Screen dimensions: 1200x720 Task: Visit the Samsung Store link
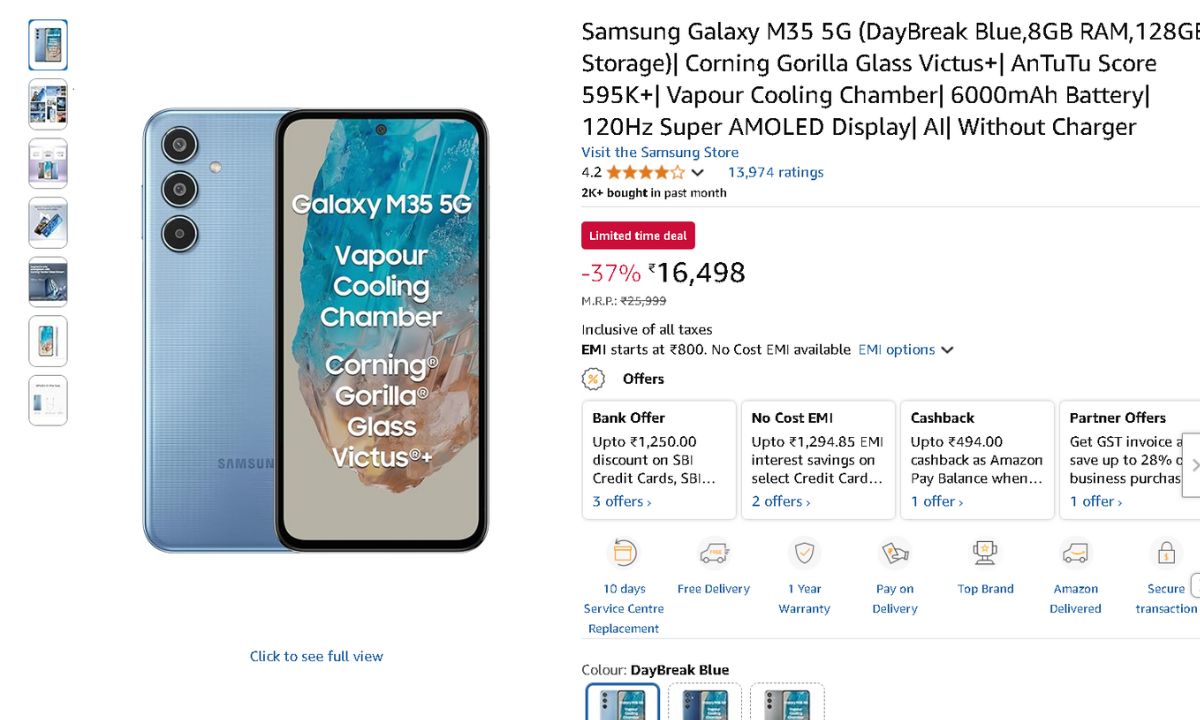point(660,152)
